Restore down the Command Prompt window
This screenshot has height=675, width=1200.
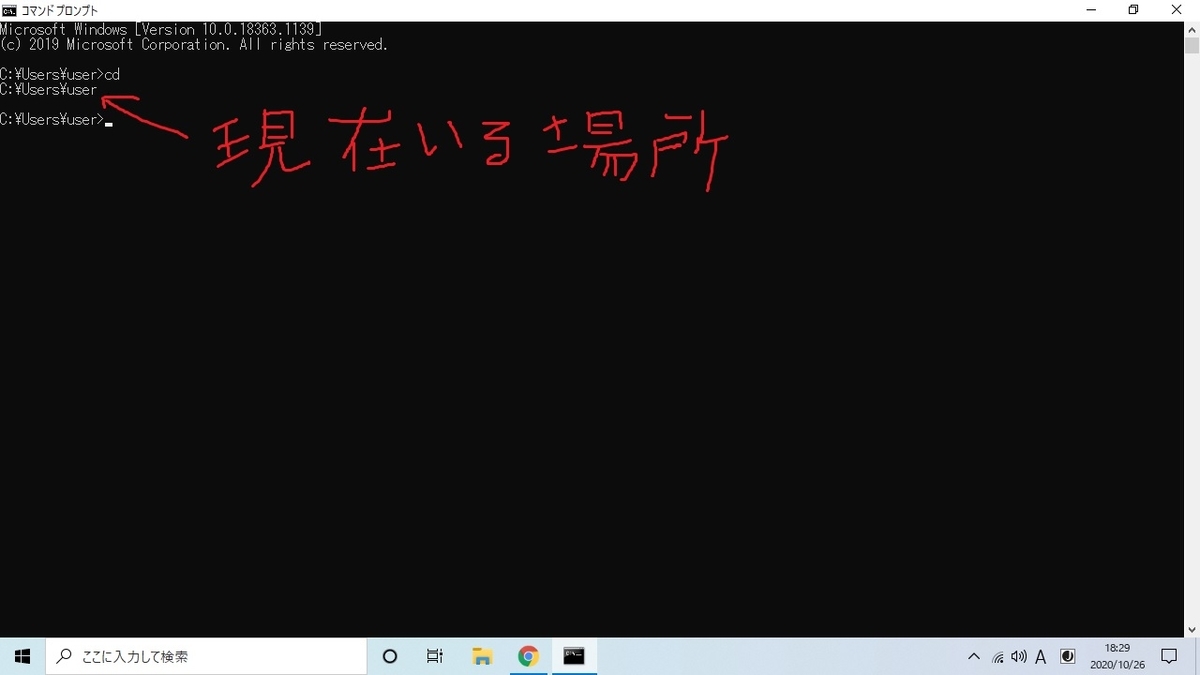[1133, 10]
